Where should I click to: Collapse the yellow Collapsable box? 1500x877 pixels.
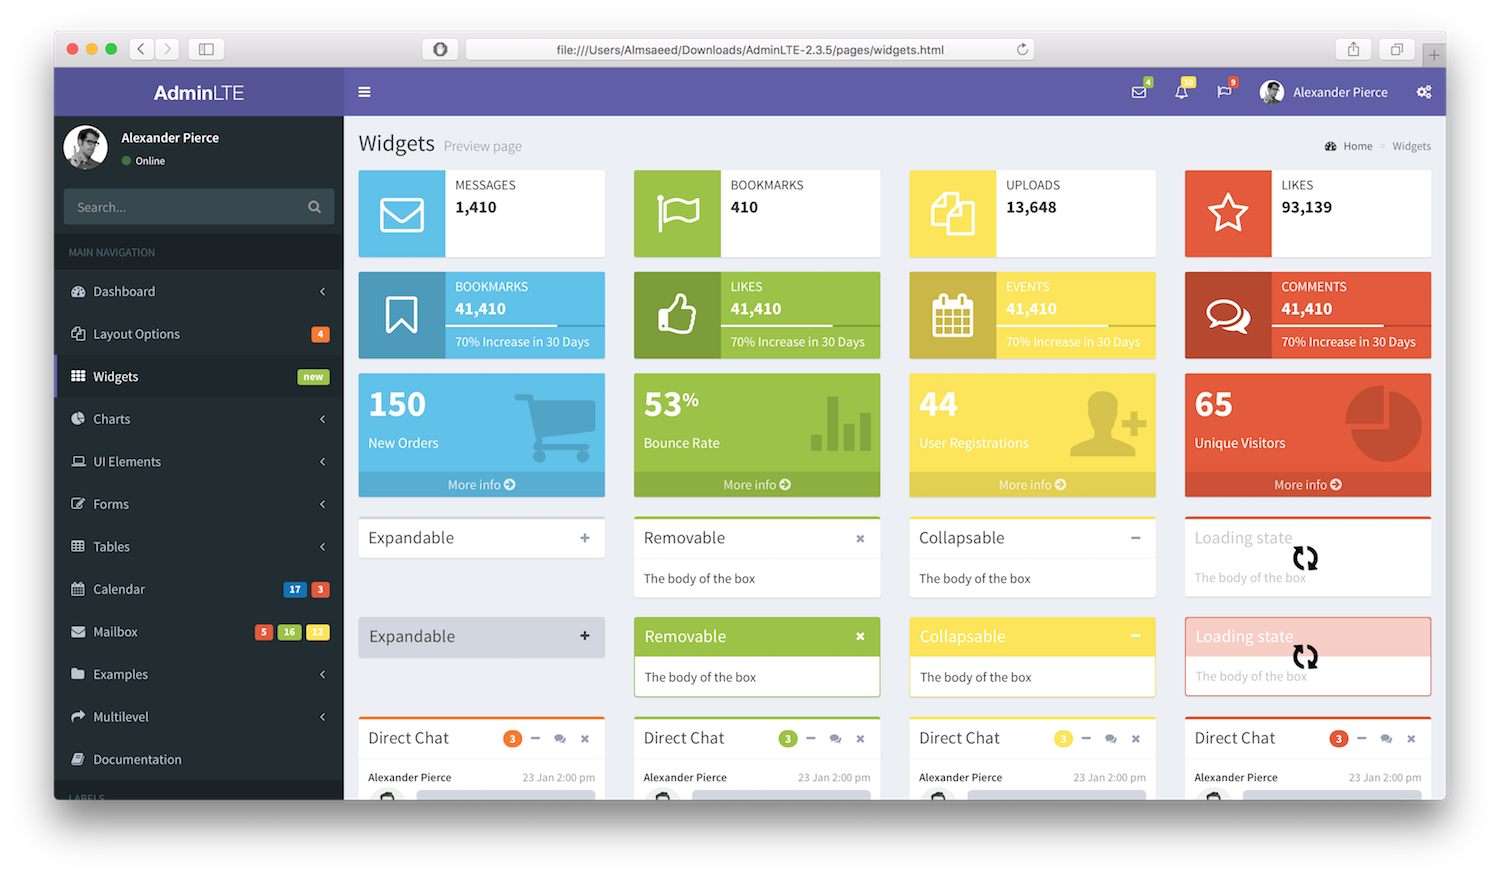pos(1136,636)
